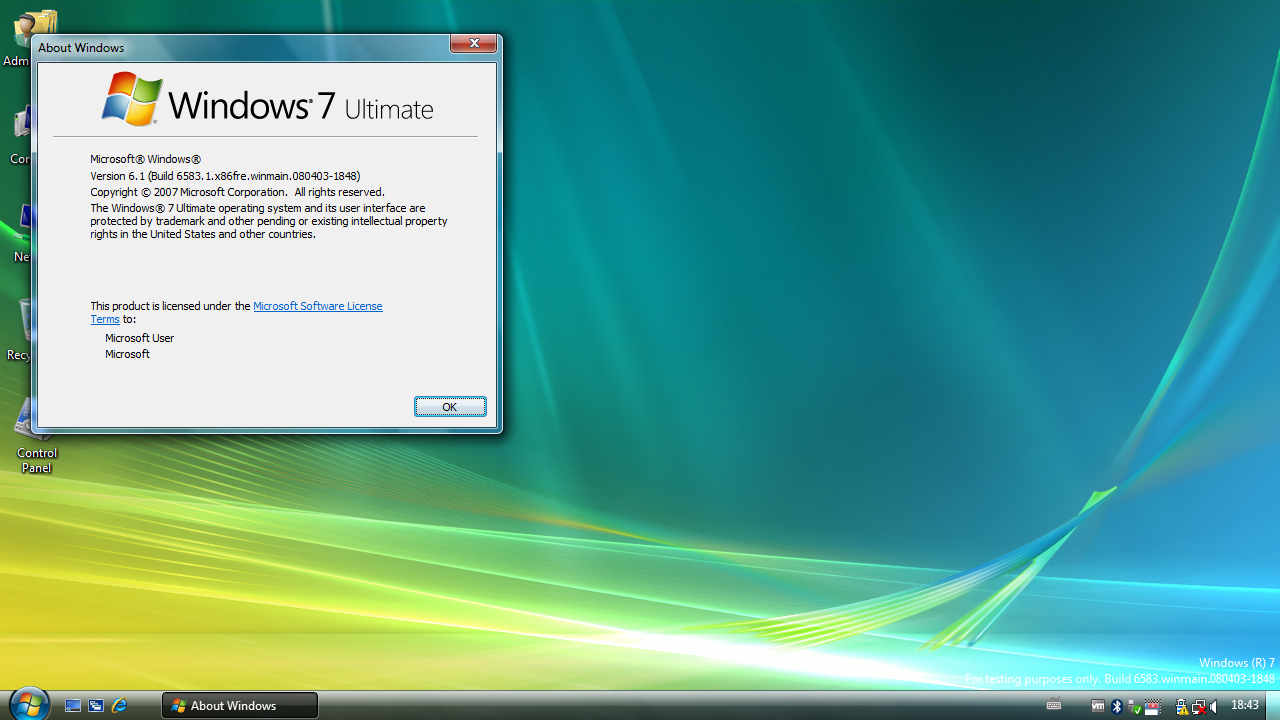Click the OK button in About Windows

pyautogui.click(x=450, y=407)
